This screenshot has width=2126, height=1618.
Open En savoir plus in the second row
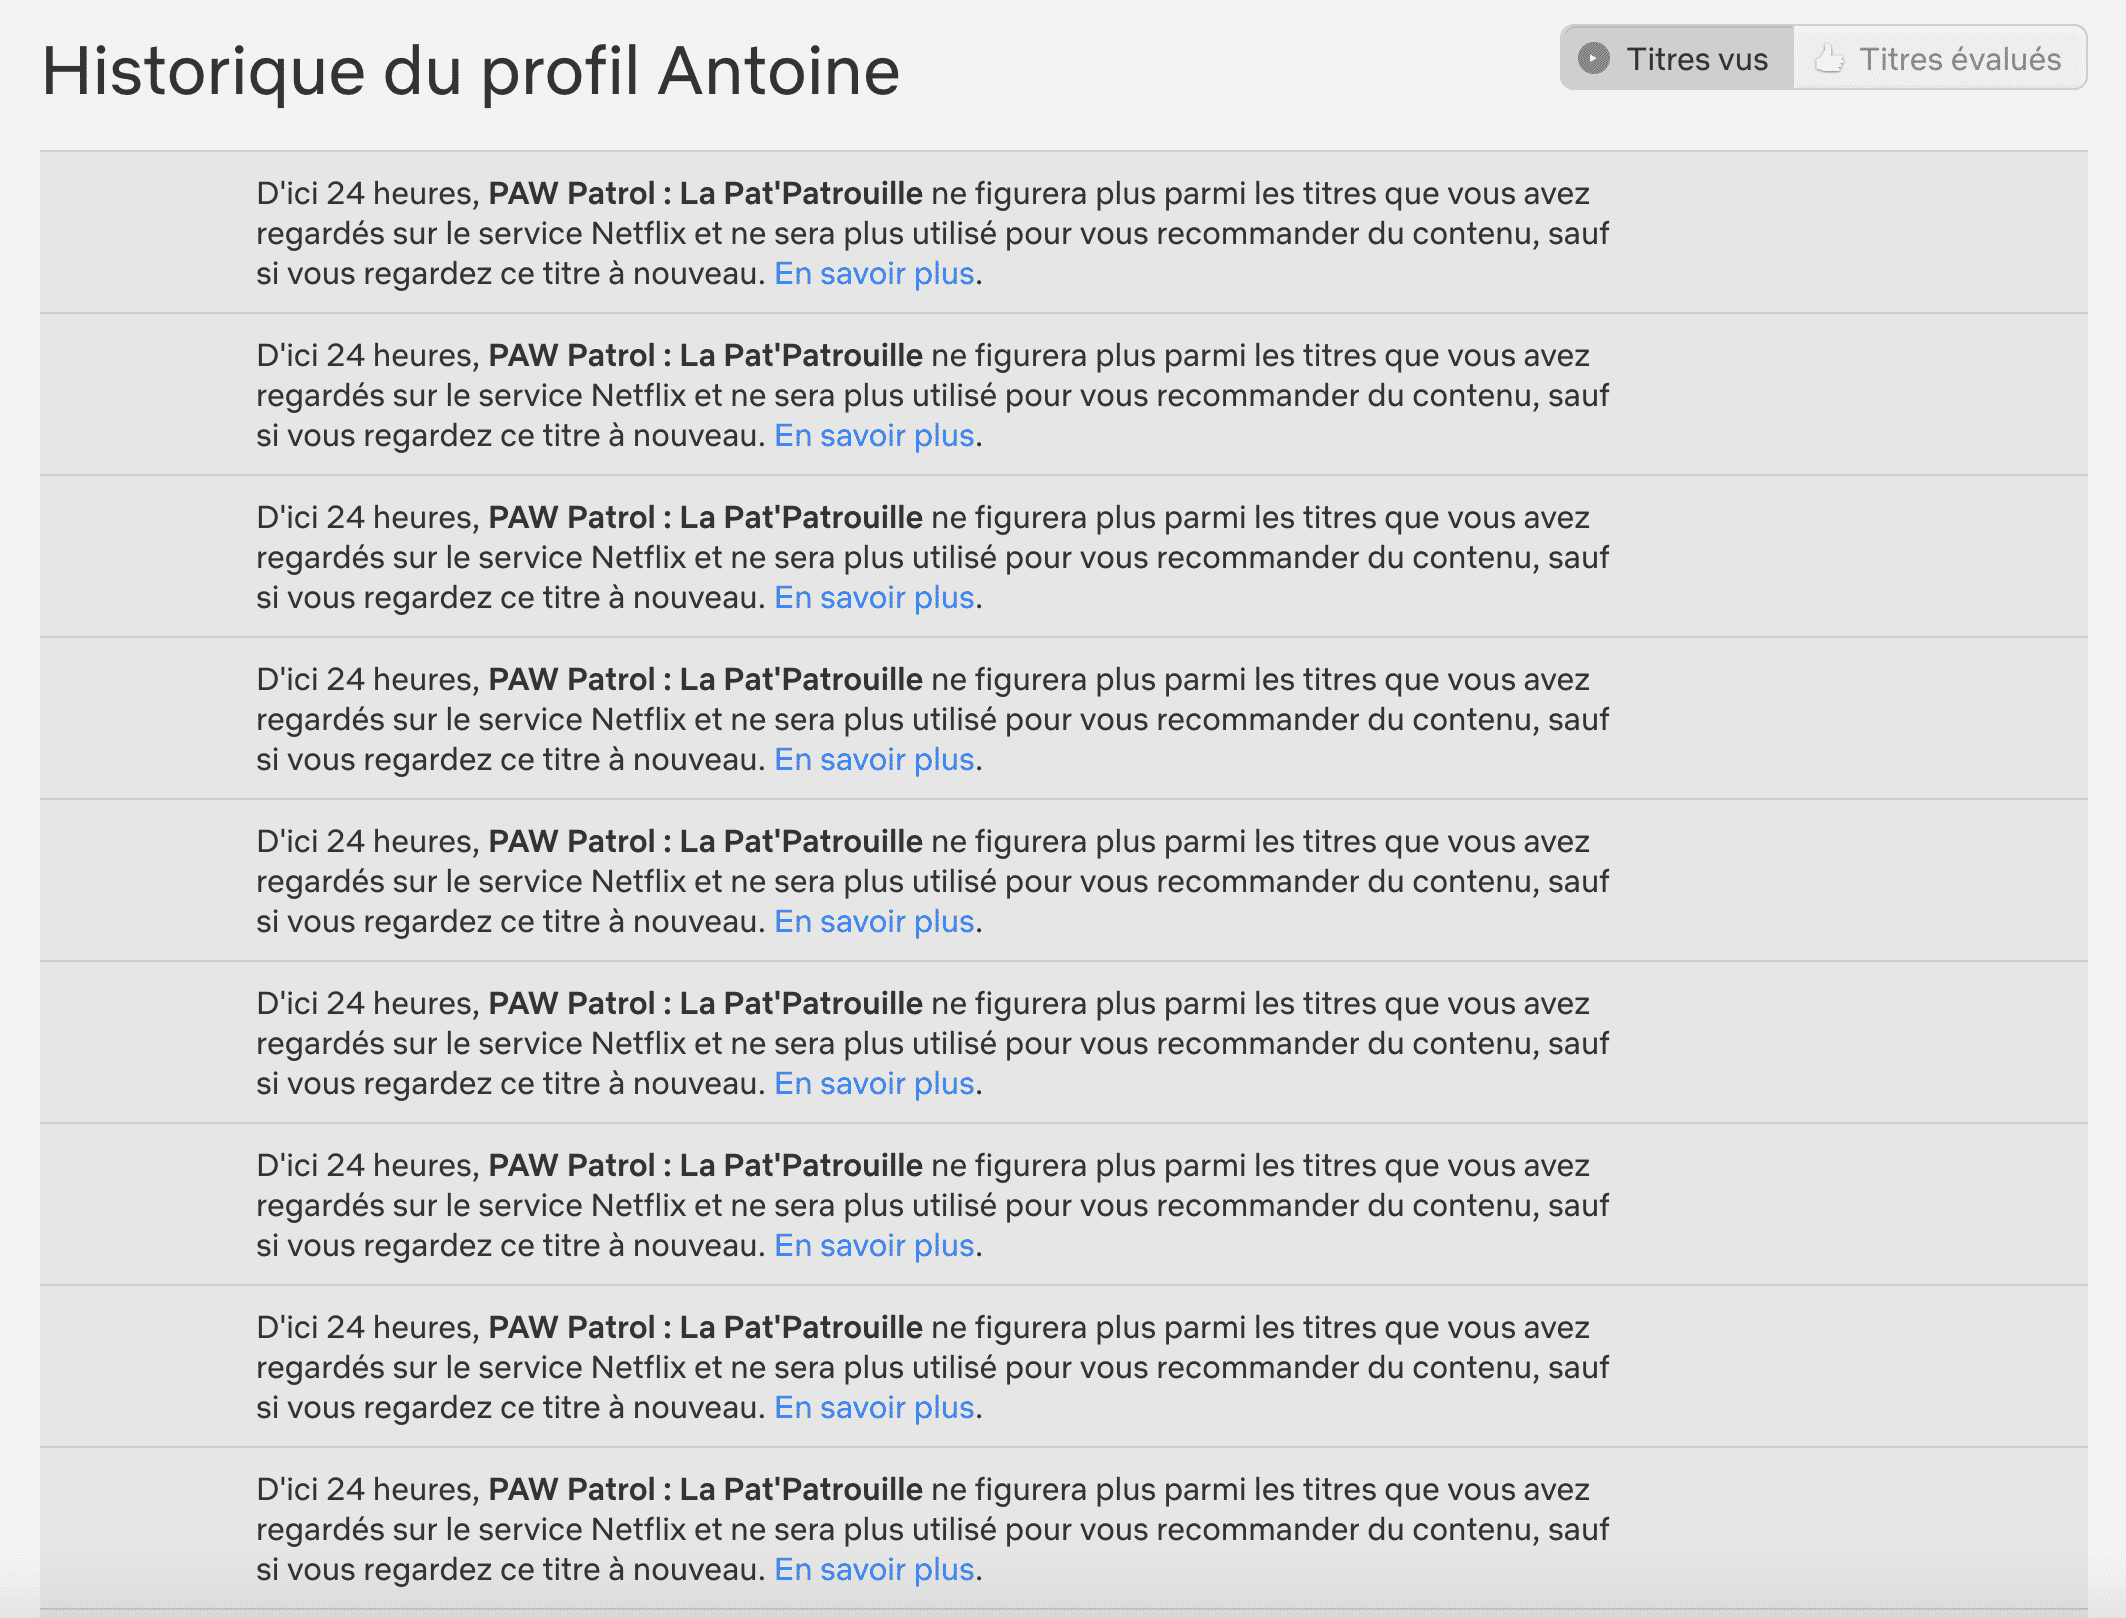[874, 435]
